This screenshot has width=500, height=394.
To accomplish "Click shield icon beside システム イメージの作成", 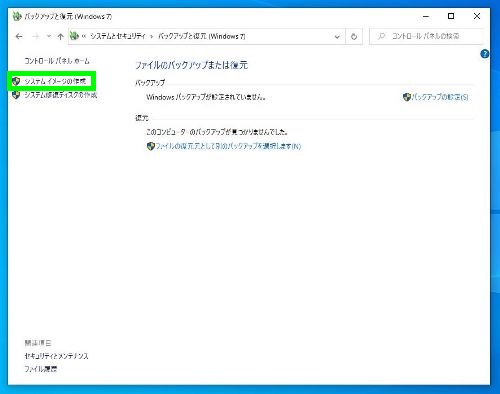I will pos(16,81).
